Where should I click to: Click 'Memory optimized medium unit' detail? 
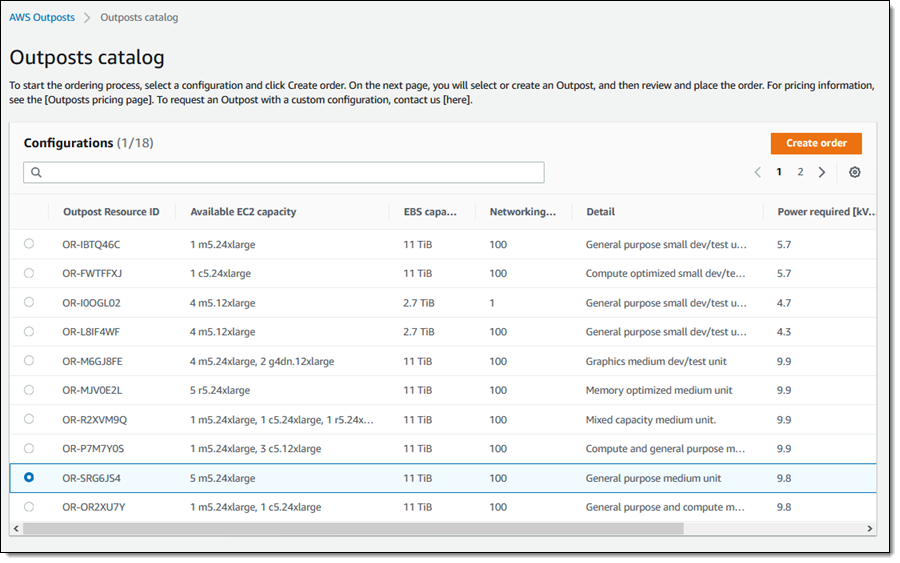659,390
